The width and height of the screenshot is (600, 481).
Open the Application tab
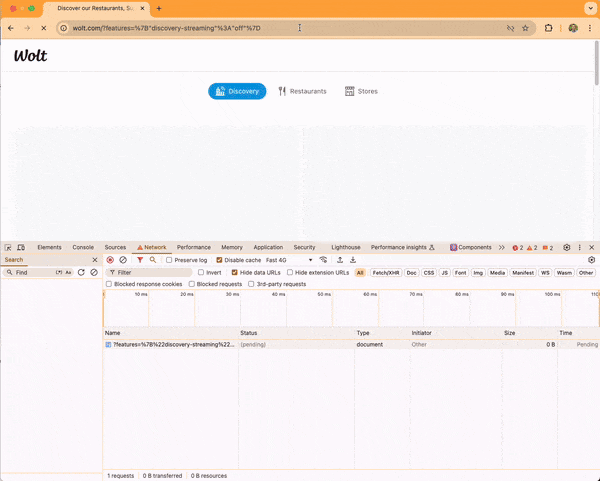268,247
